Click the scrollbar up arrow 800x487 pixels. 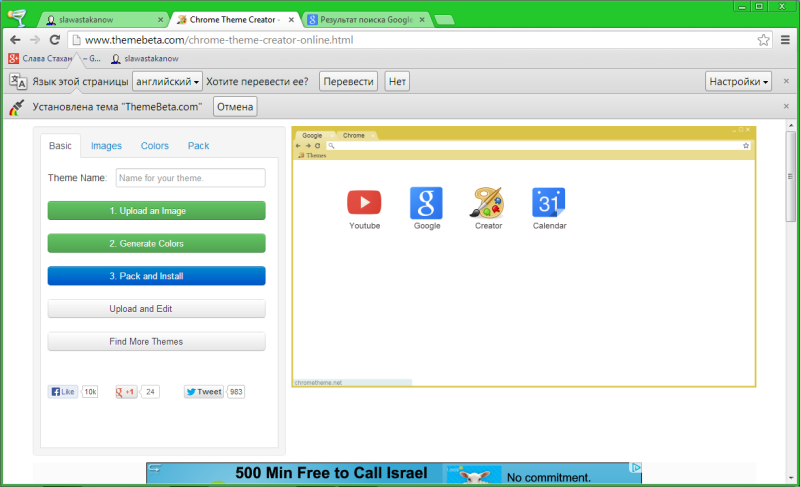pyautogui.click(x=791, y=125)
